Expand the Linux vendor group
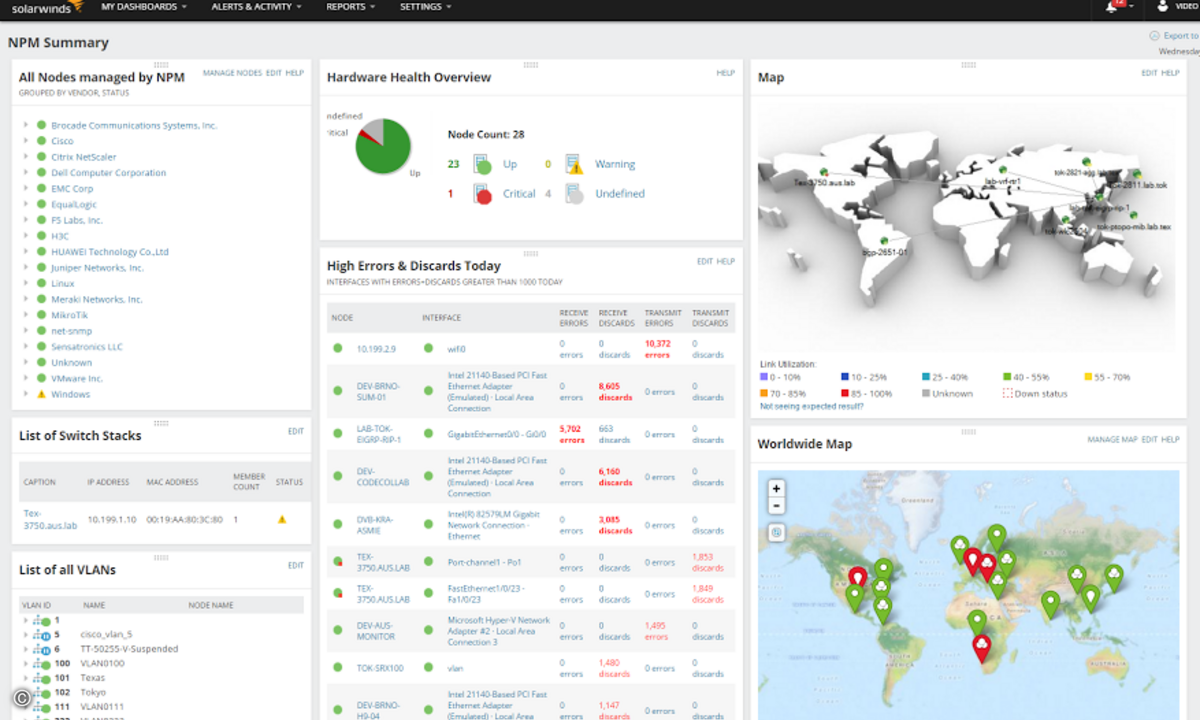Image resolution: width=1200 pixels, height=720 pixels. pos(25,284)
